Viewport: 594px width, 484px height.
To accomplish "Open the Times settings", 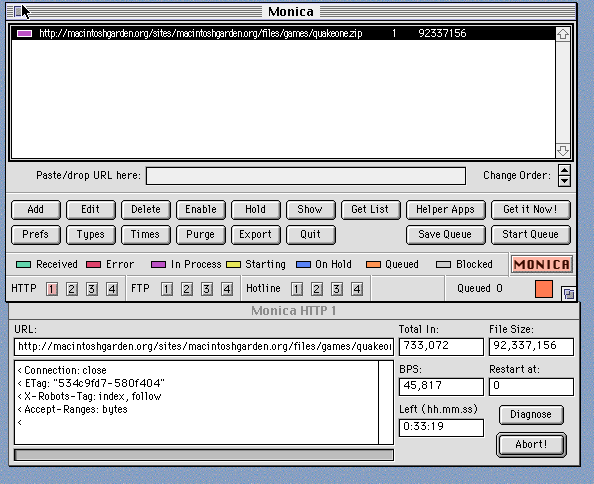I will [x=145, y=235].
